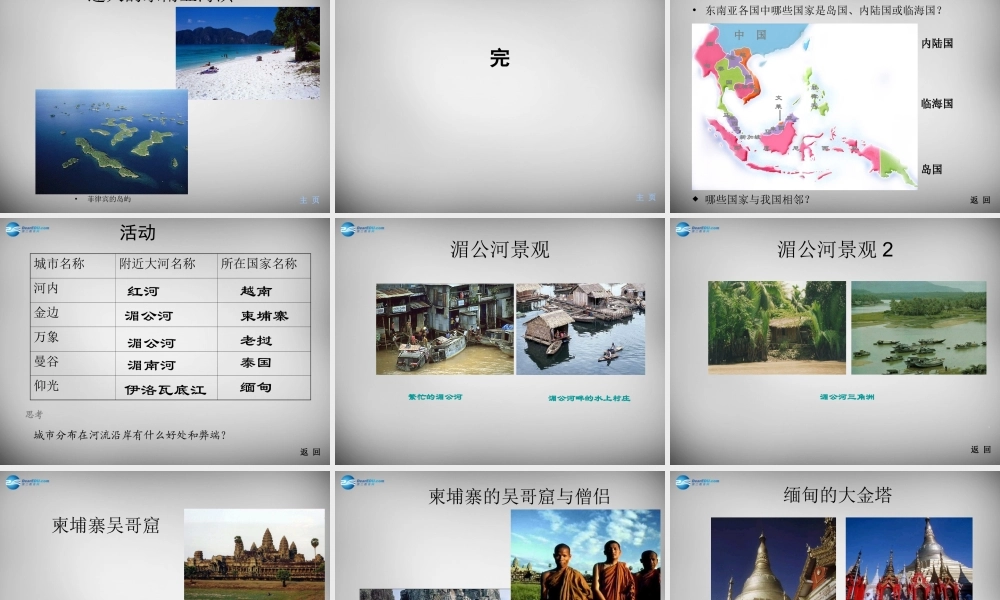Click the 思考 label below the table
Screen dimensions: 1000x600
[34, 414]
